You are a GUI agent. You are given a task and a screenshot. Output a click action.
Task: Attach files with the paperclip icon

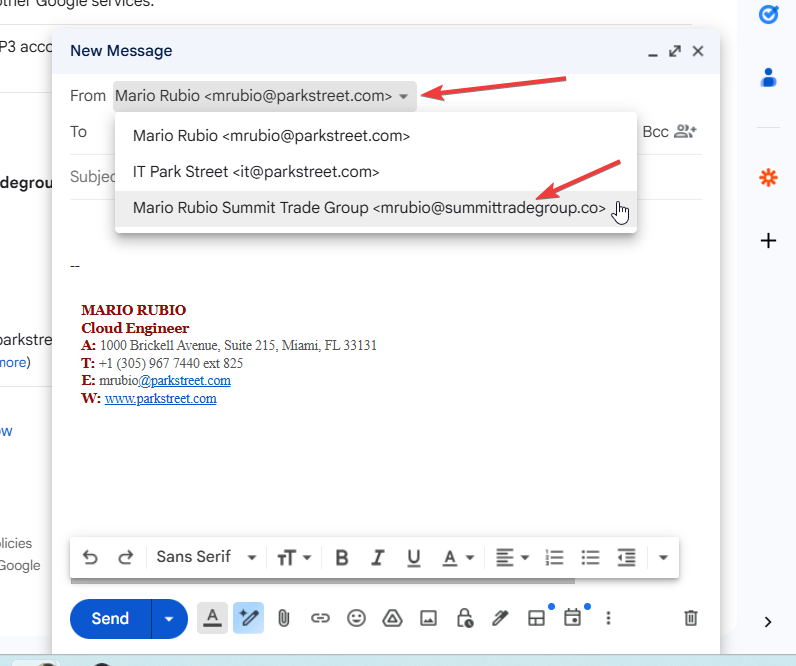click(284, 618)
